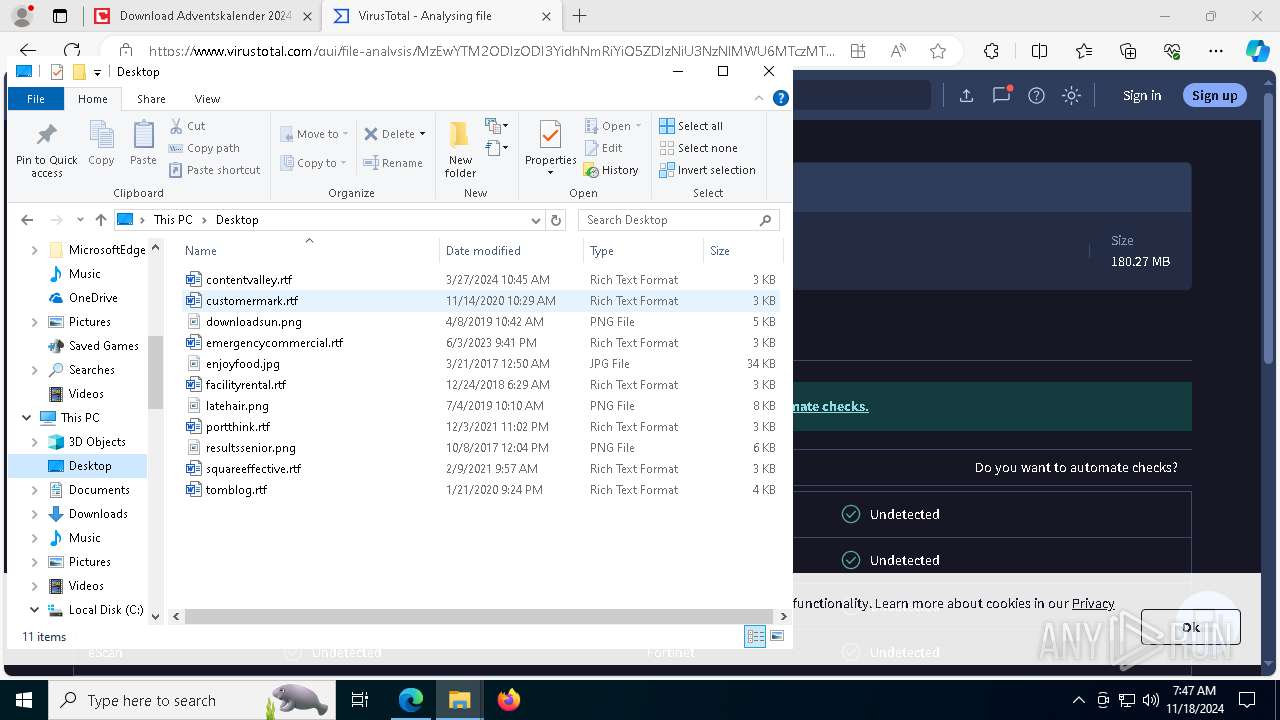This screenshot has height=720, width=1280.
Task: Open the File menu tab
Action: 36,99
